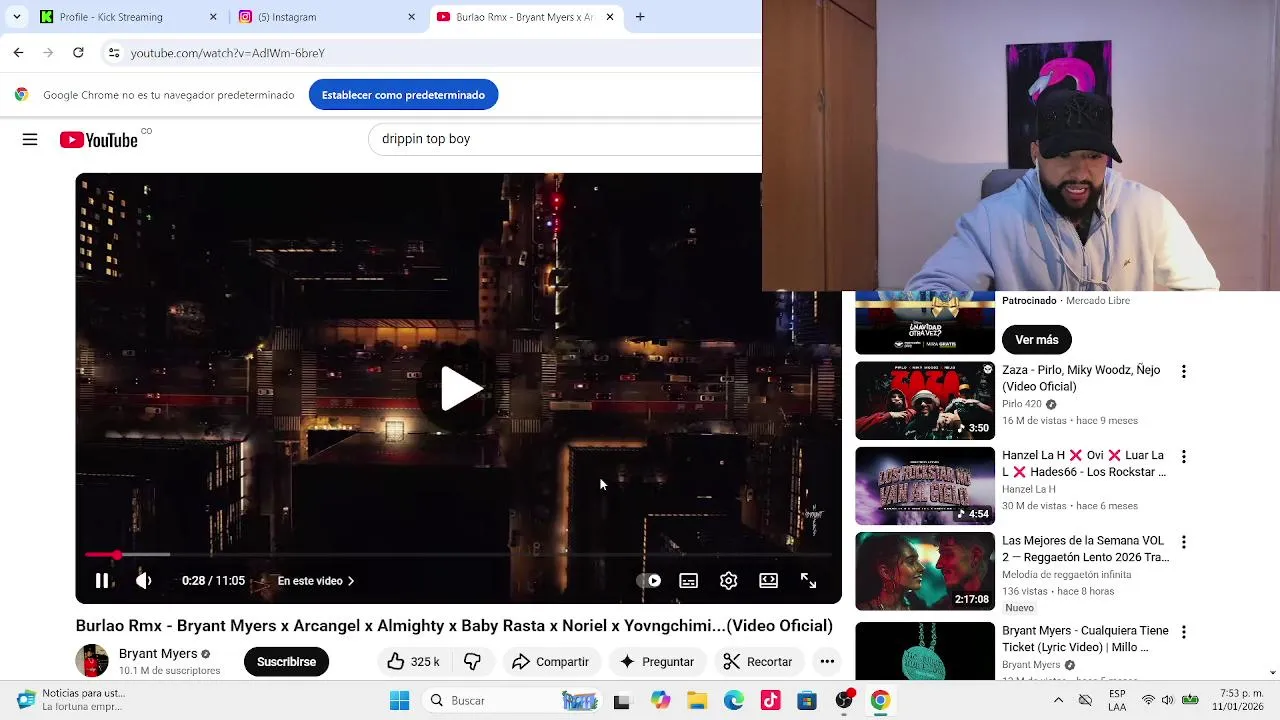Pause the video with the pause button
This screenshot has width=1280, height=720.
coord(102,581)
